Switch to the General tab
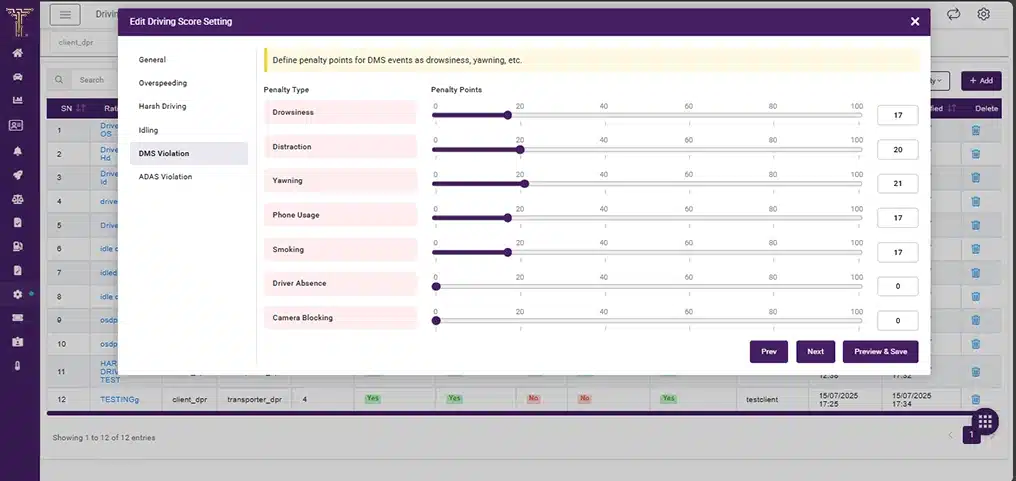Viewport: 1016px width, 481px height. click(152, 60)
